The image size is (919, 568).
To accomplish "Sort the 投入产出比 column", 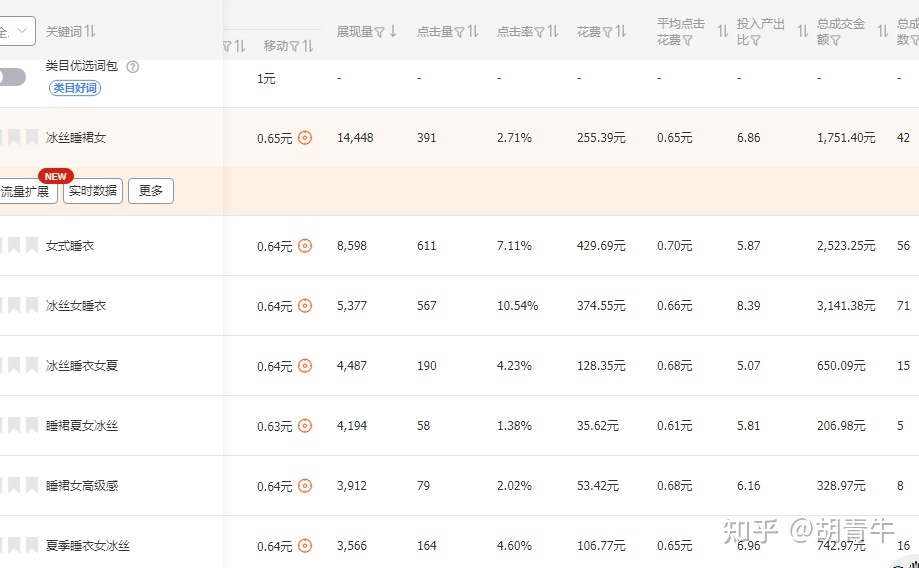I will [802, 31].
